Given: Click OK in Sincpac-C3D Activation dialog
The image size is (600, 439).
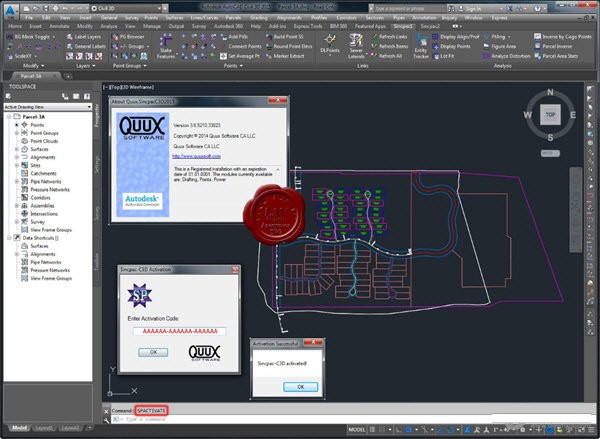Looking at the screenshot, I should click(x=153, y=352).
